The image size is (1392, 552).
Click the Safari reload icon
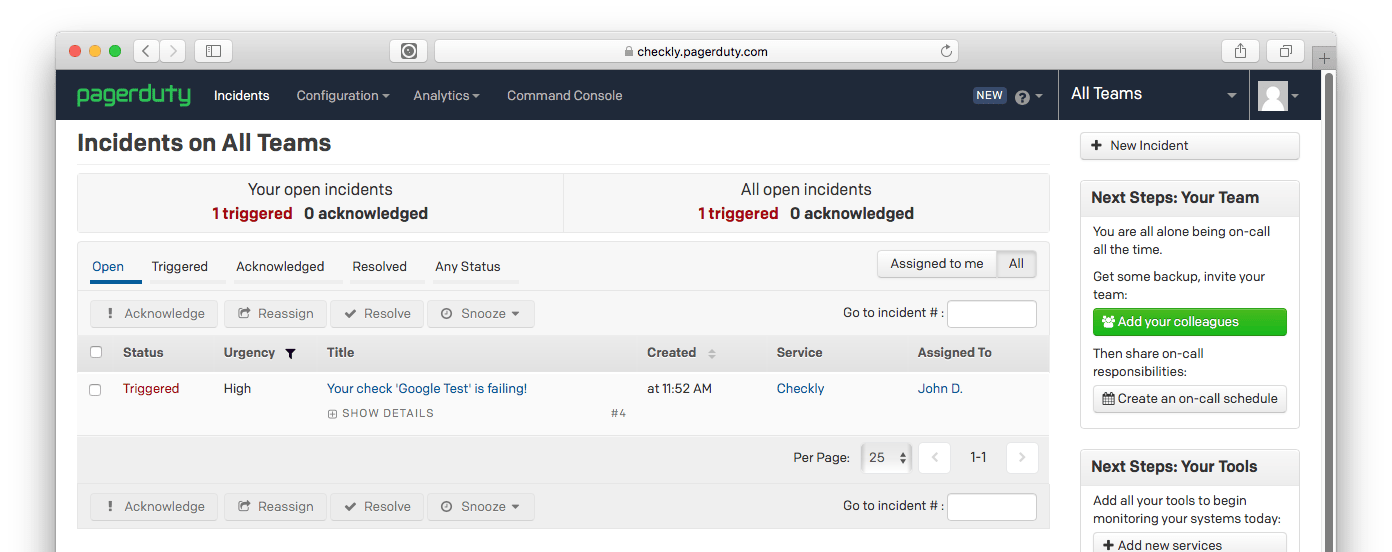click(946, 51)
